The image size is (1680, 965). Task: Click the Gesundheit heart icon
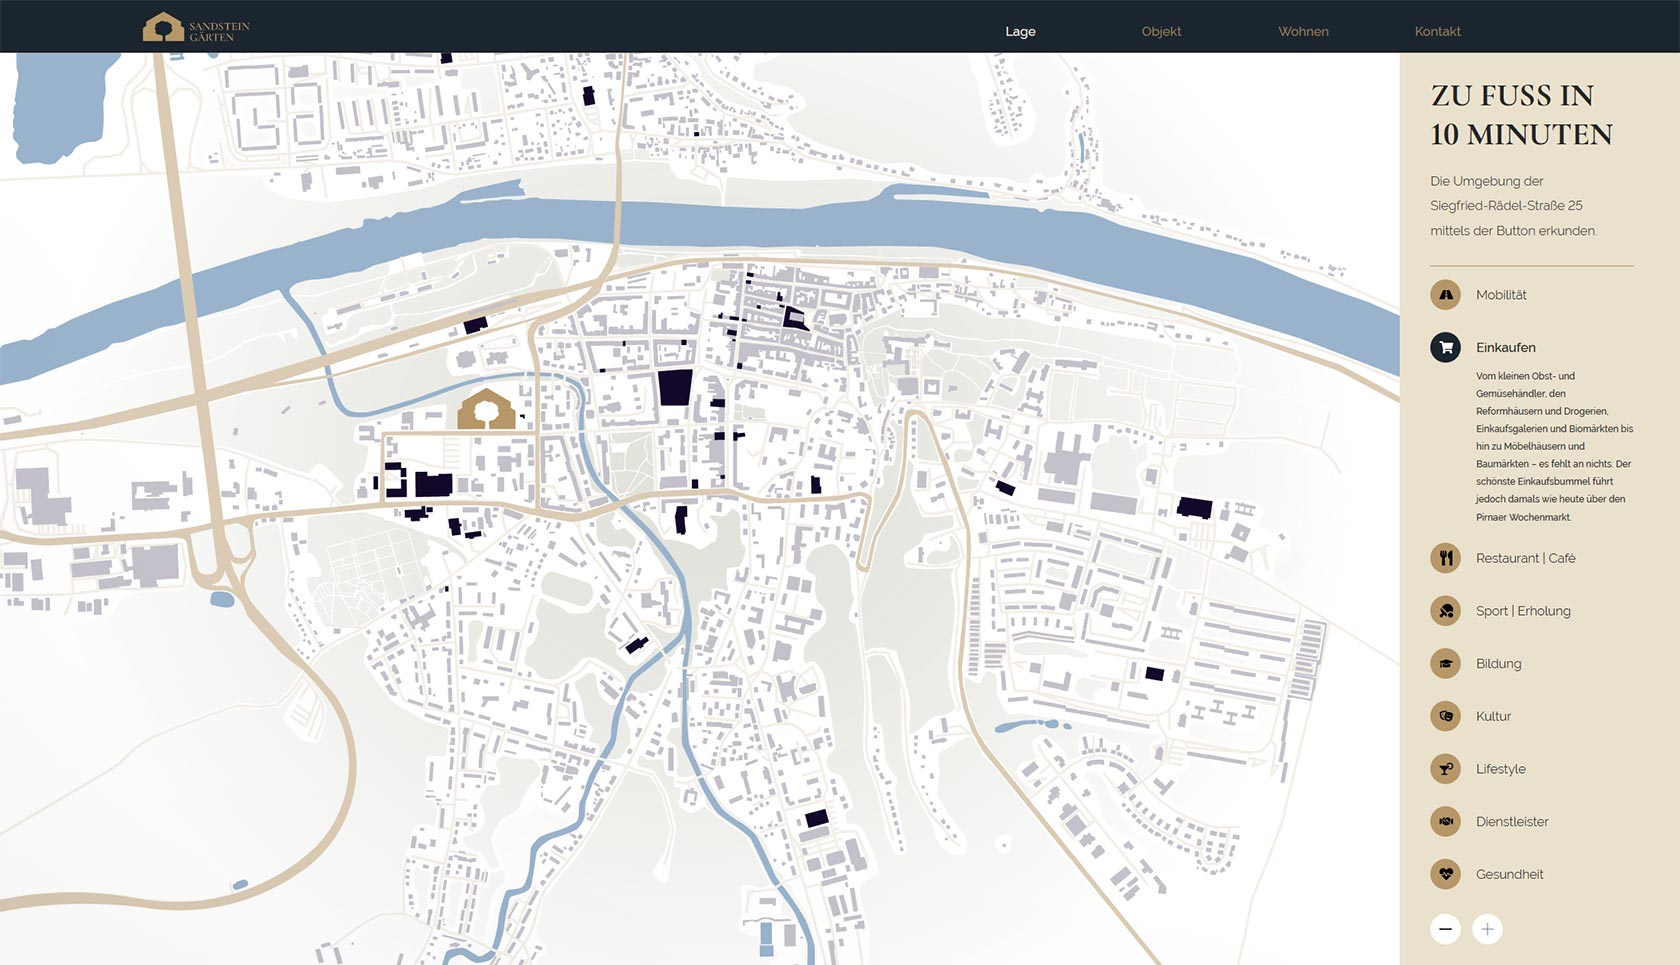(x=1445, y=874)
